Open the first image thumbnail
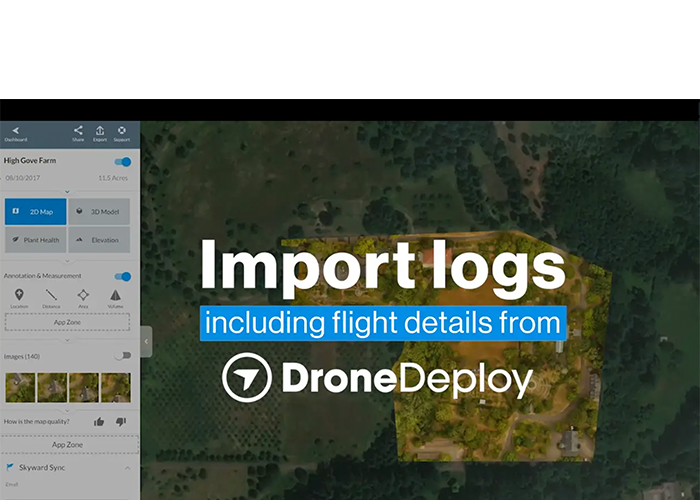 coord(20,387)
